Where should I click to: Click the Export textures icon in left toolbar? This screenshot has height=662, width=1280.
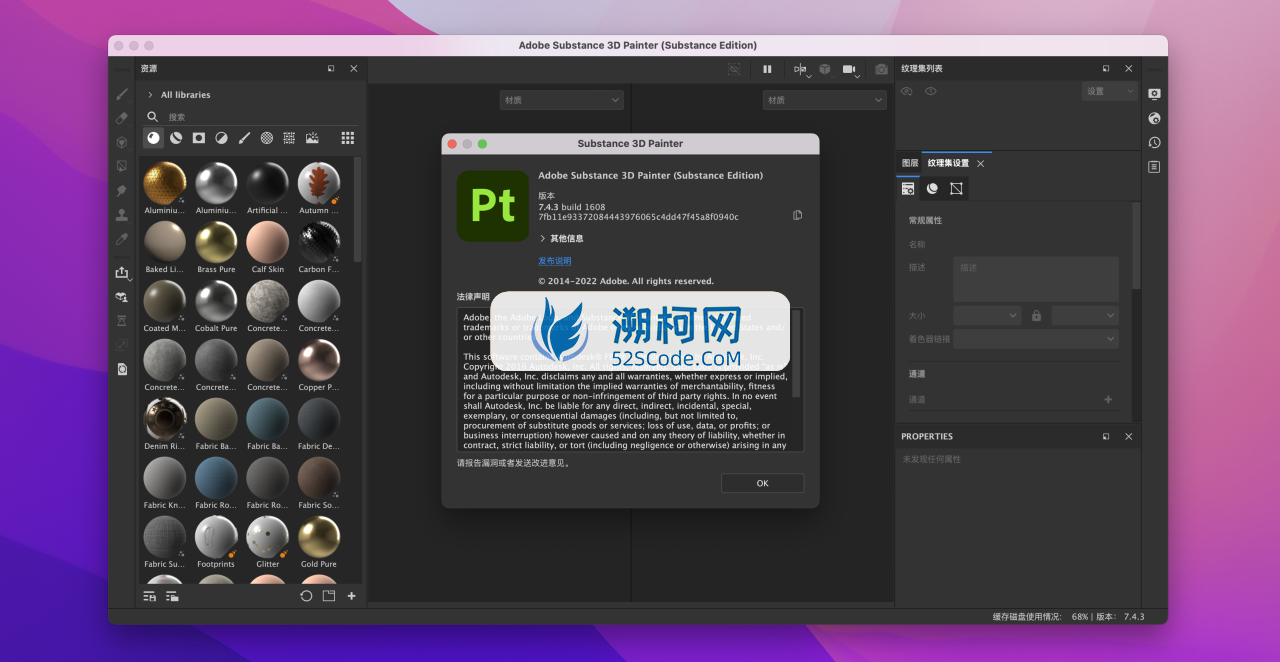122,272
